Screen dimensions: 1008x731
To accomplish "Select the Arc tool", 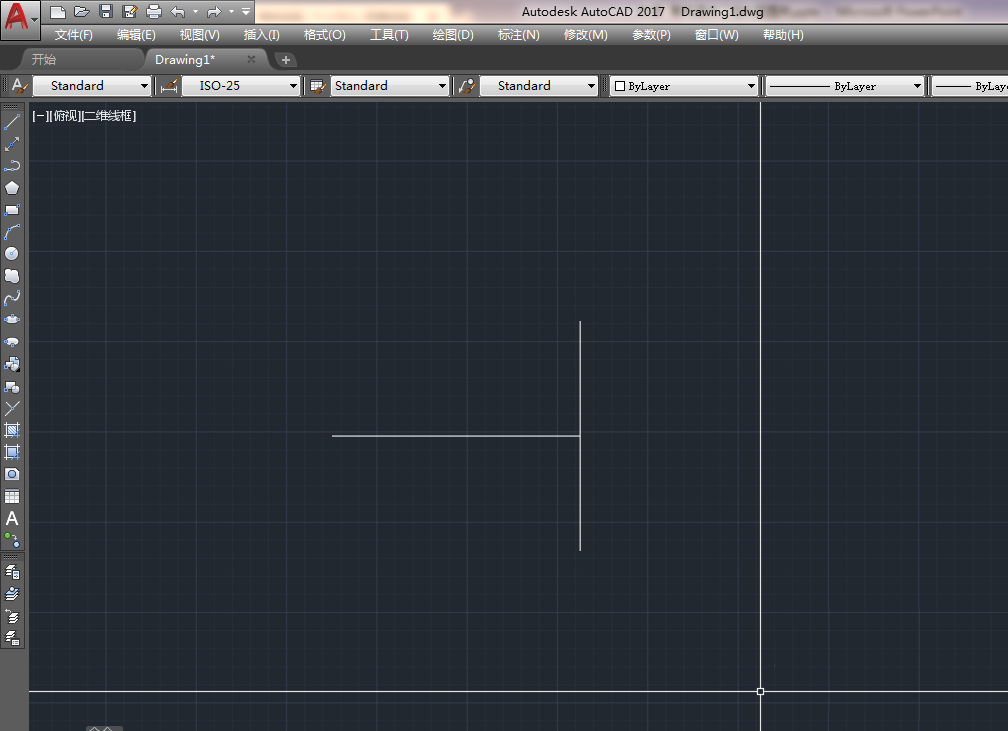I will click(12, 231).
